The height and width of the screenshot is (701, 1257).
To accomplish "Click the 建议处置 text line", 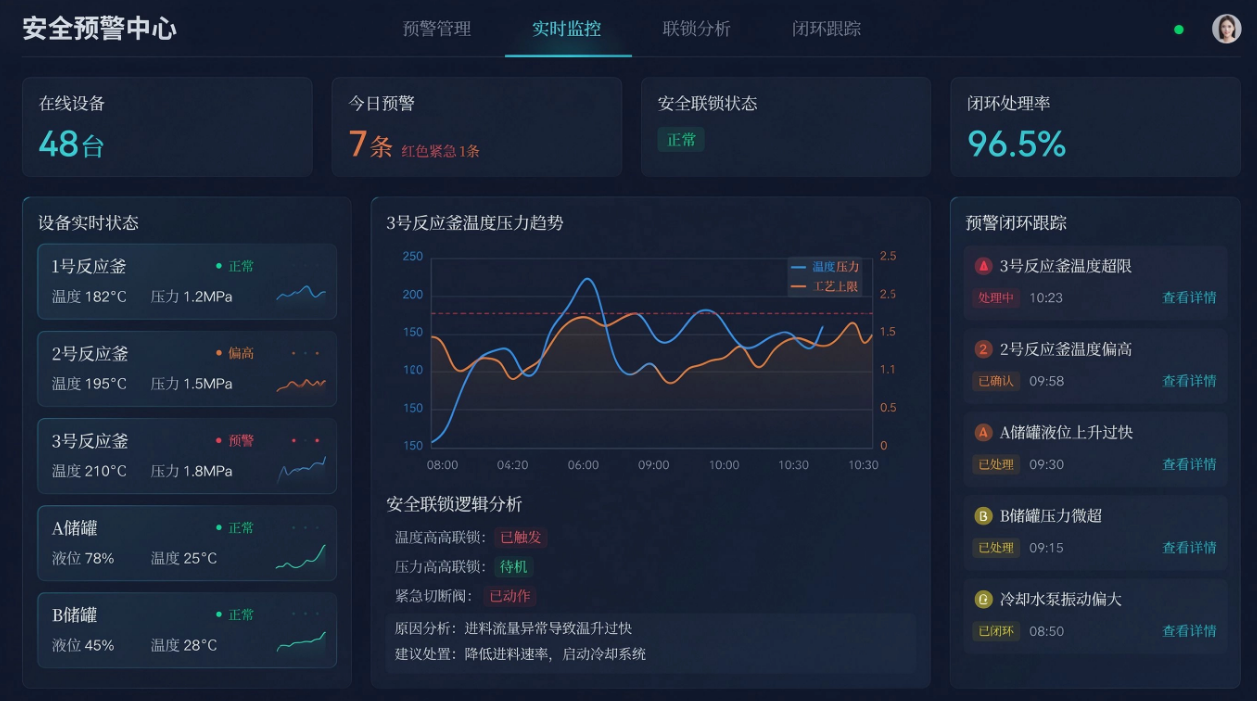I will [x=521, y=654].
